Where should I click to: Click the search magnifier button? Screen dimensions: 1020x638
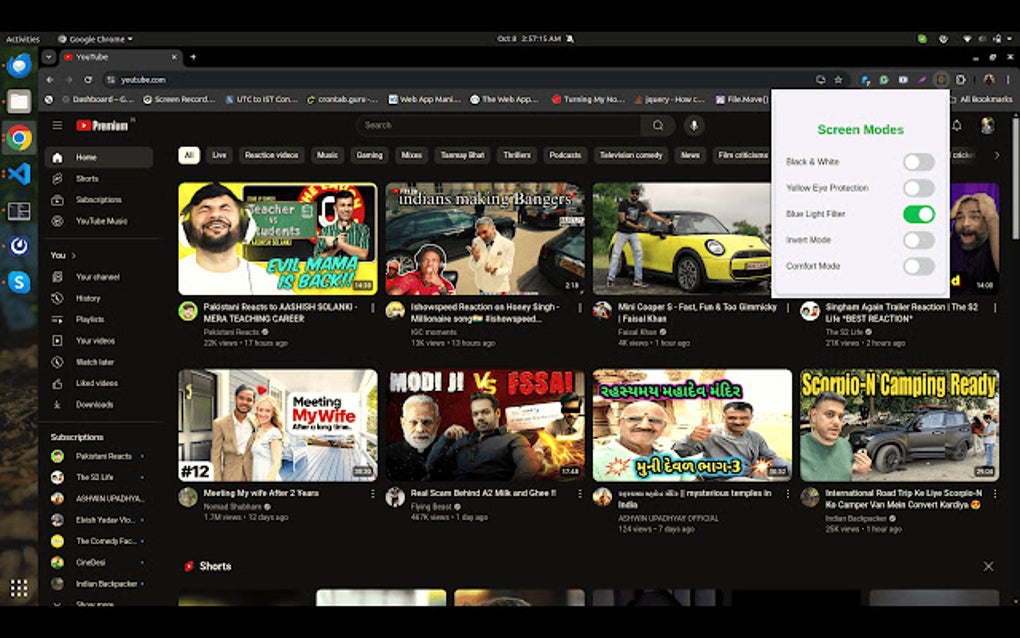658,126
